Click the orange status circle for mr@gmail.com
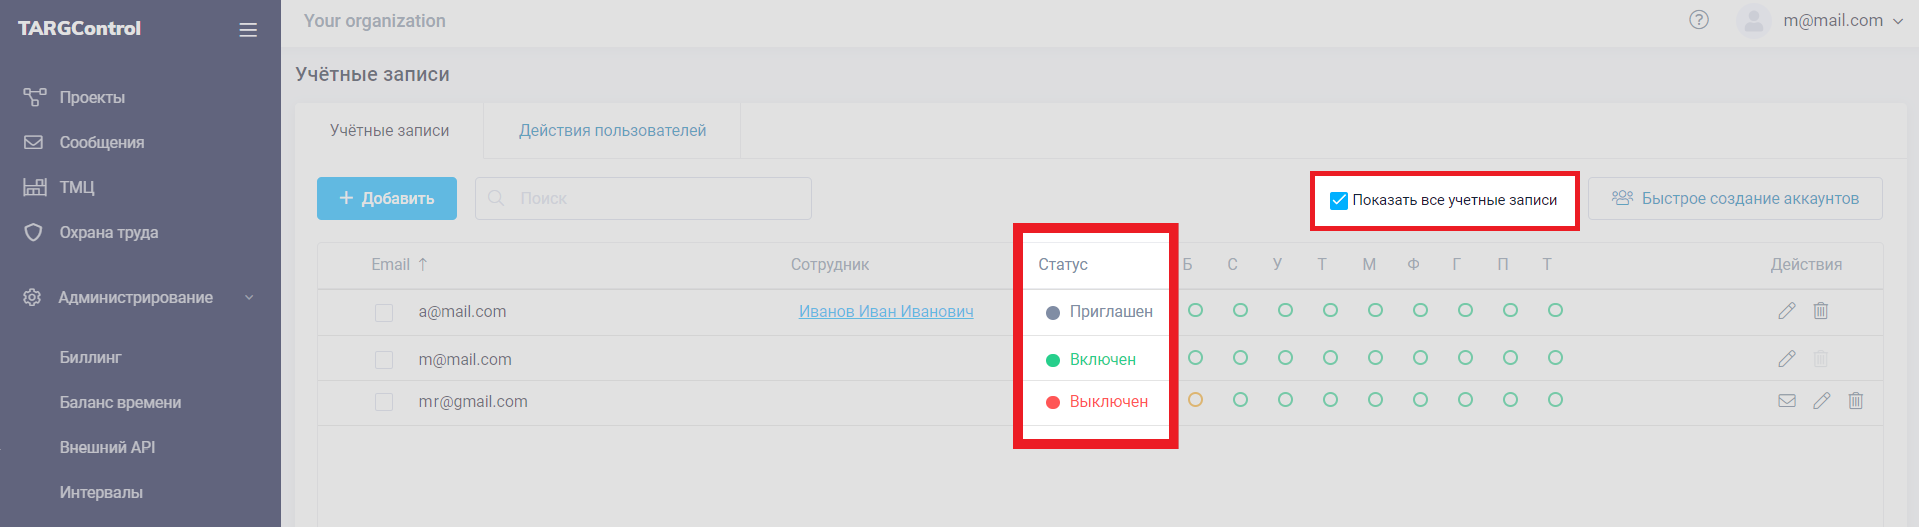The image size is (1919, 527). click(1195, 400)
